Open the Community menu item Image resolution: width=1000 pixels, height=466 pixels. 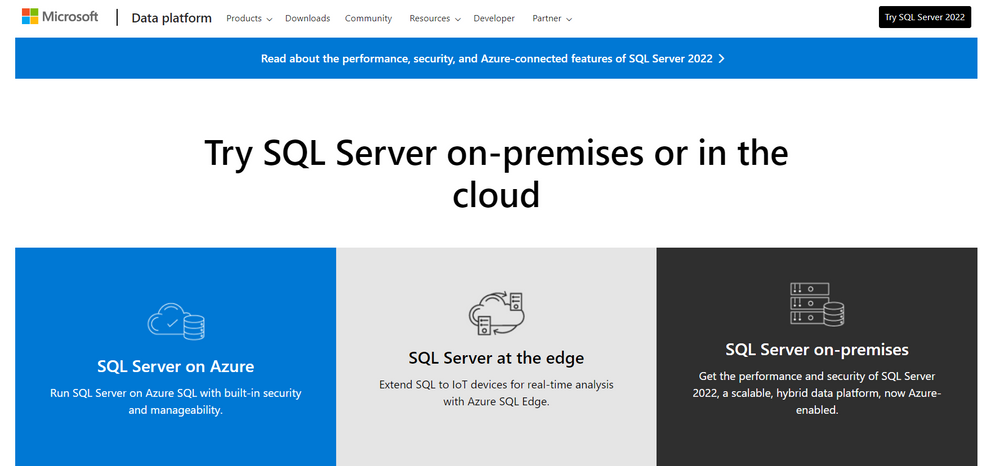tap(368, 18)
